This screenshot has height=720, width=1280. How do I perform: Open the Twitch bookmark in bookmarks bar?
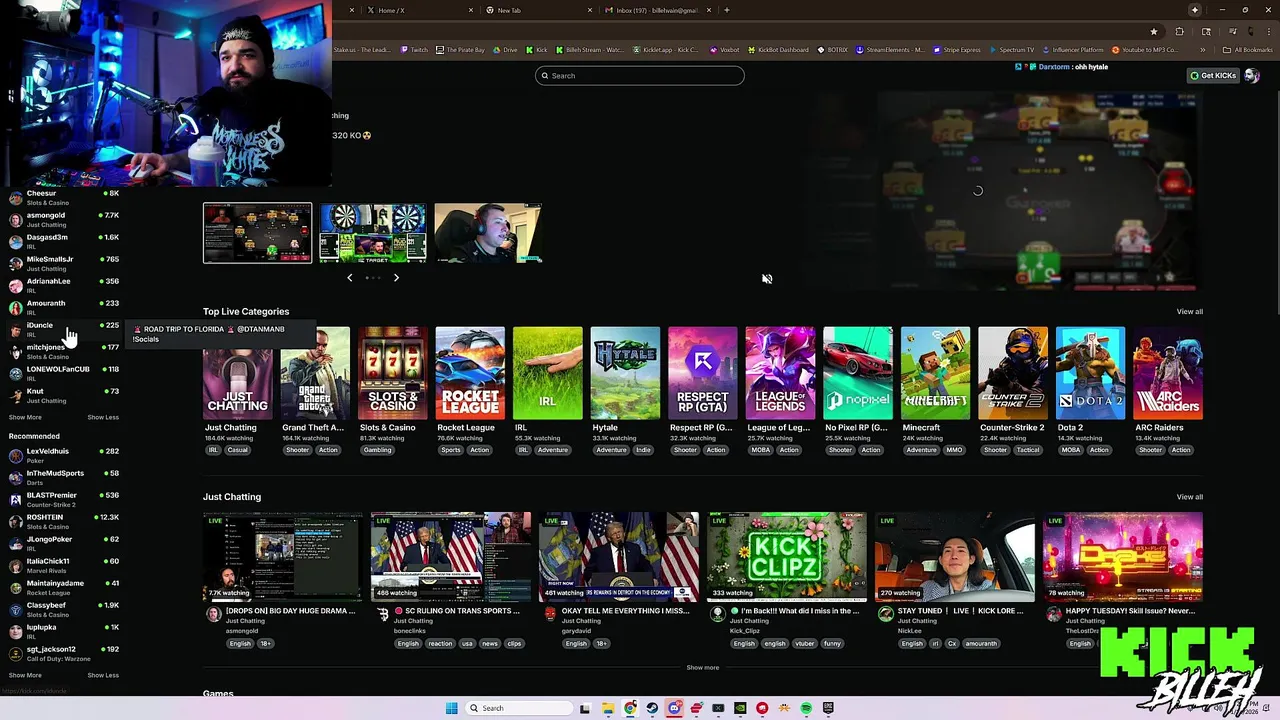coord(414,50)
